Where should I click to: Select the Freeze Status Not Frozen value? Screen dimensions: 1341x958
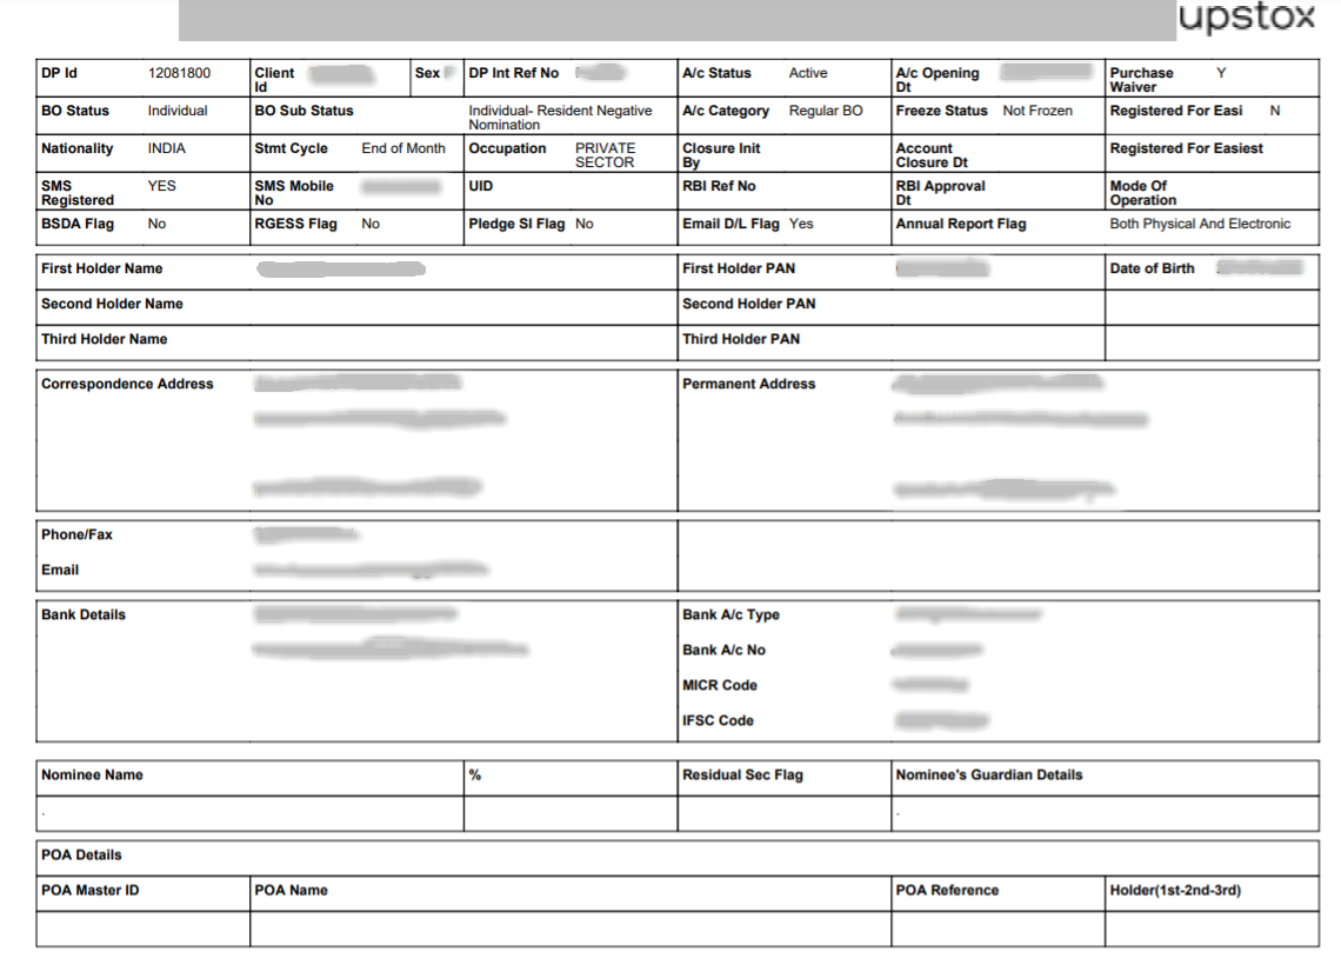[x=1037, y=111]
